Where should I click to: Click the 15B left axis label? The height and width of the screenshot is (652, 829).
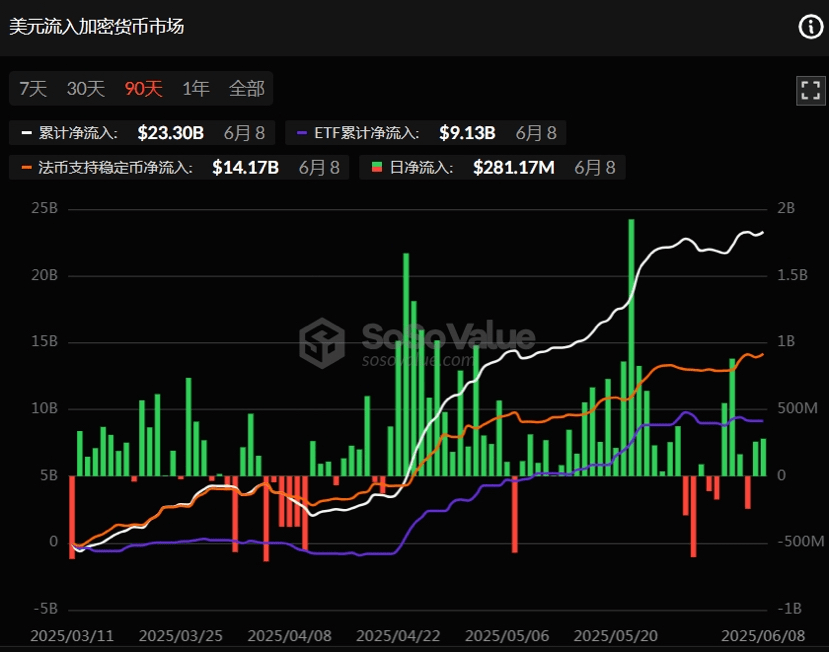(x=44, y=342)
